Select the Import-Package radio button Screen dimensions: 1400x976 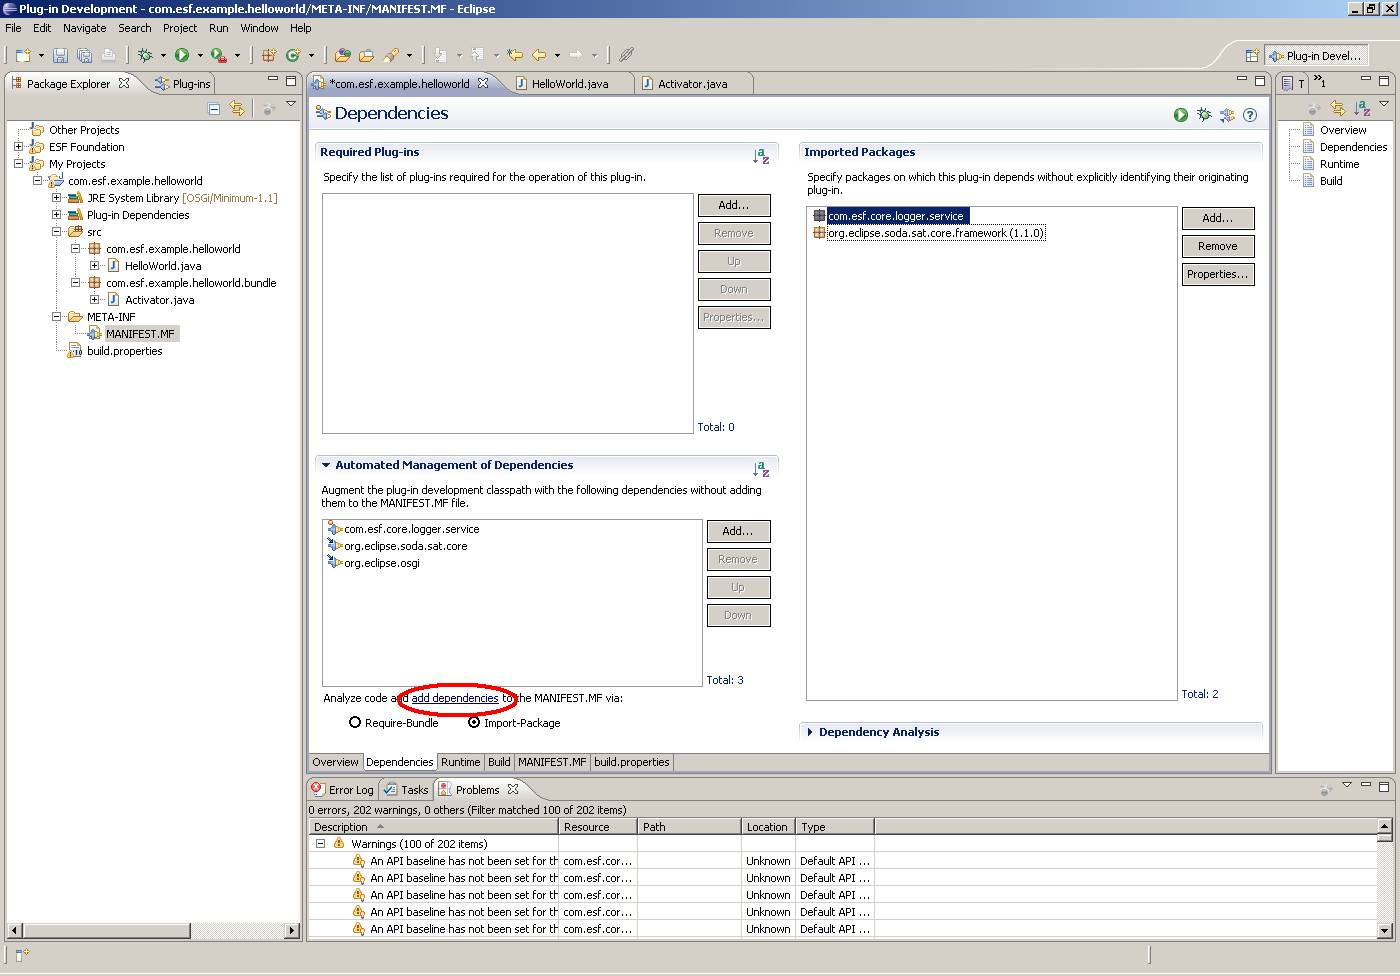(474, 722)
